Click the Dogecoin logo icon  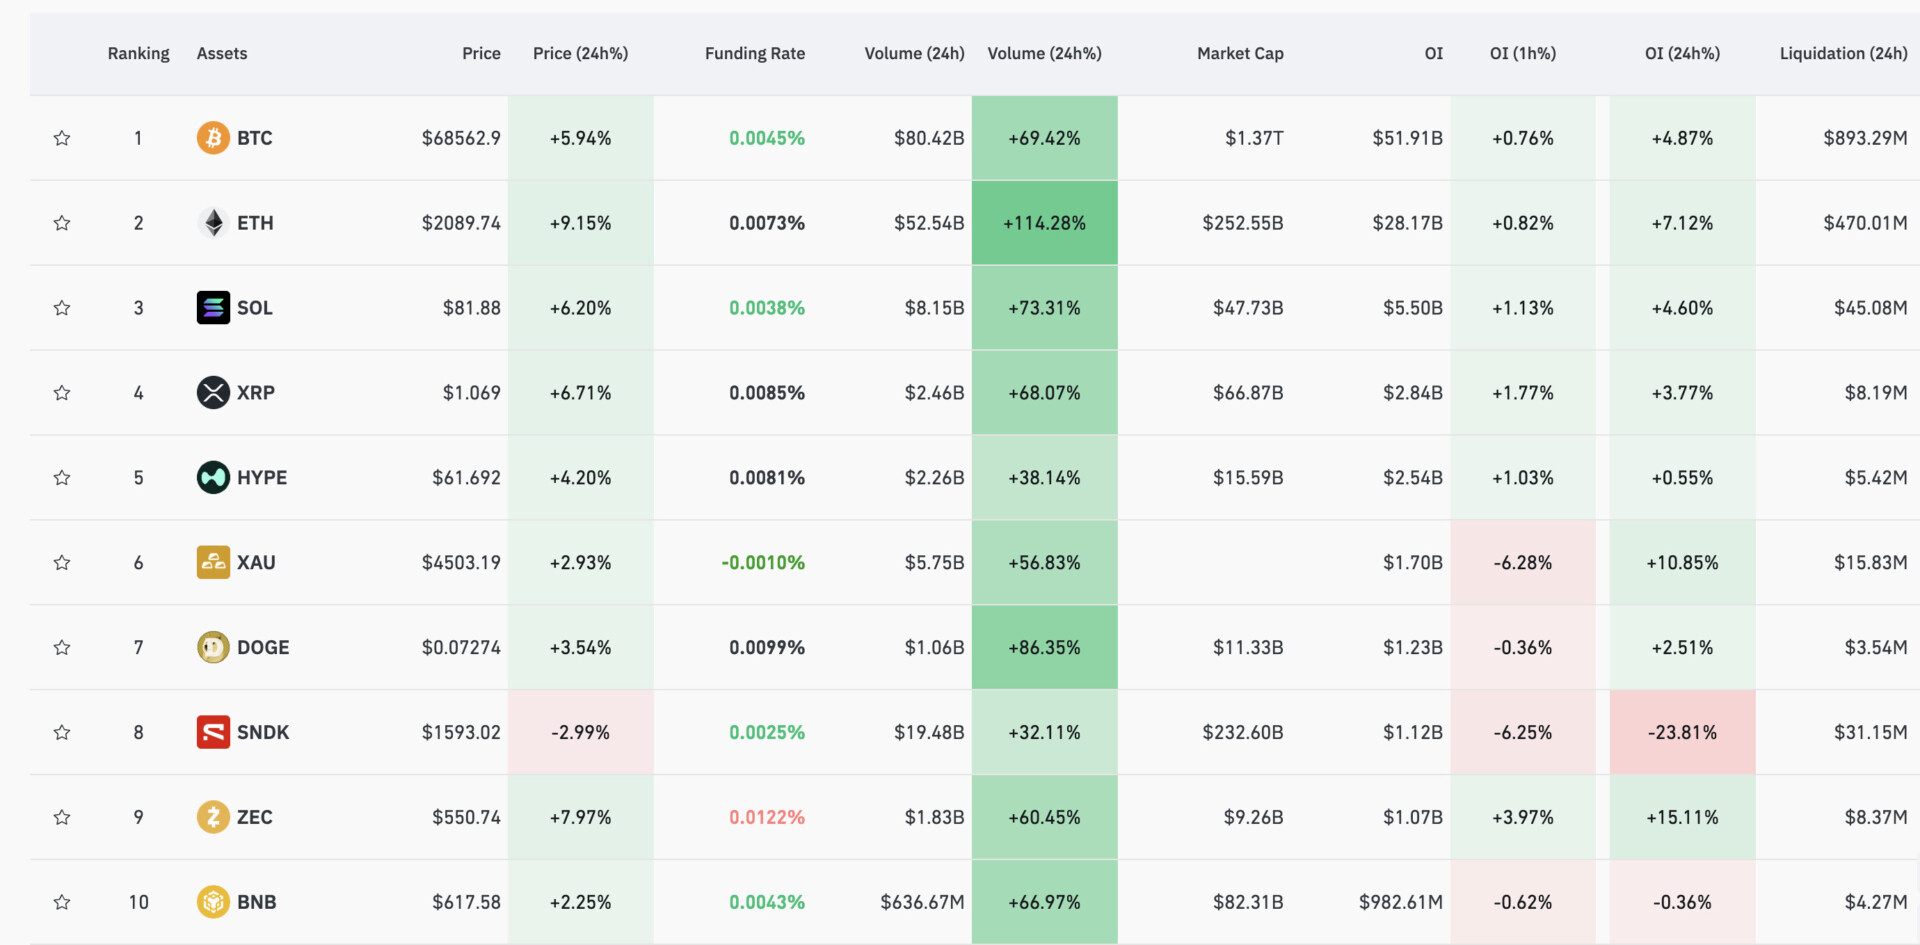[x=213, y=647]
